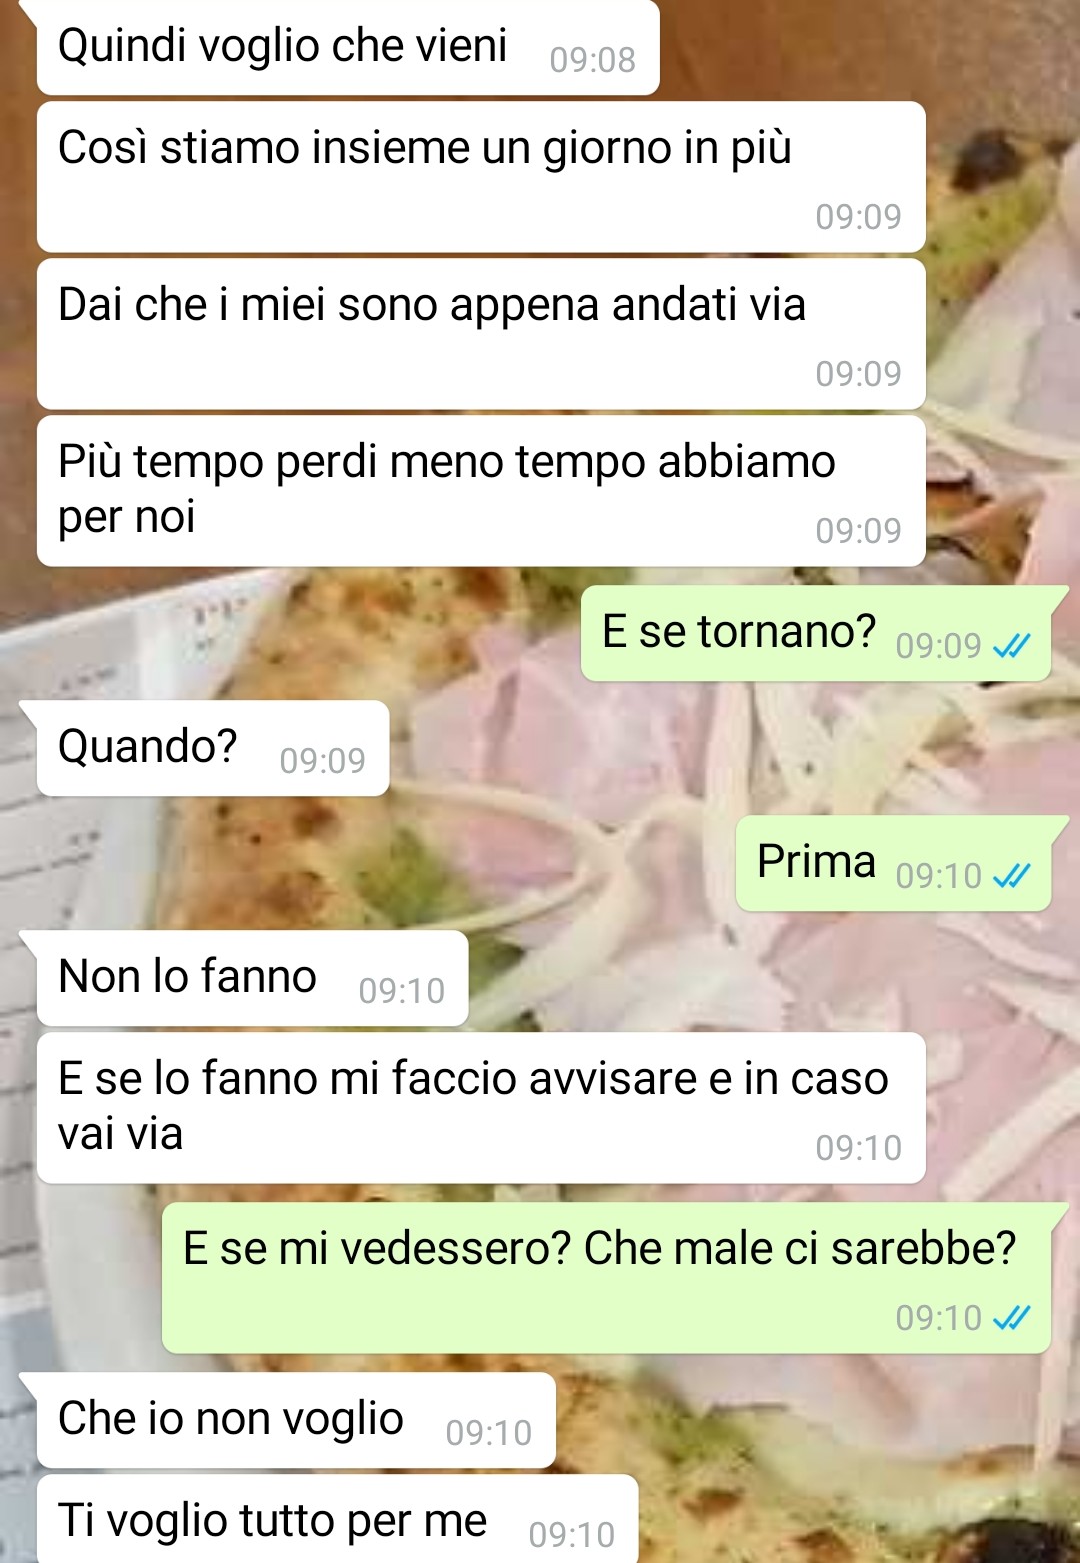Tap the blue ticks on 'Che male ci sarebbe?' message
1080x1563 pixels.
coord(1011,1318)
